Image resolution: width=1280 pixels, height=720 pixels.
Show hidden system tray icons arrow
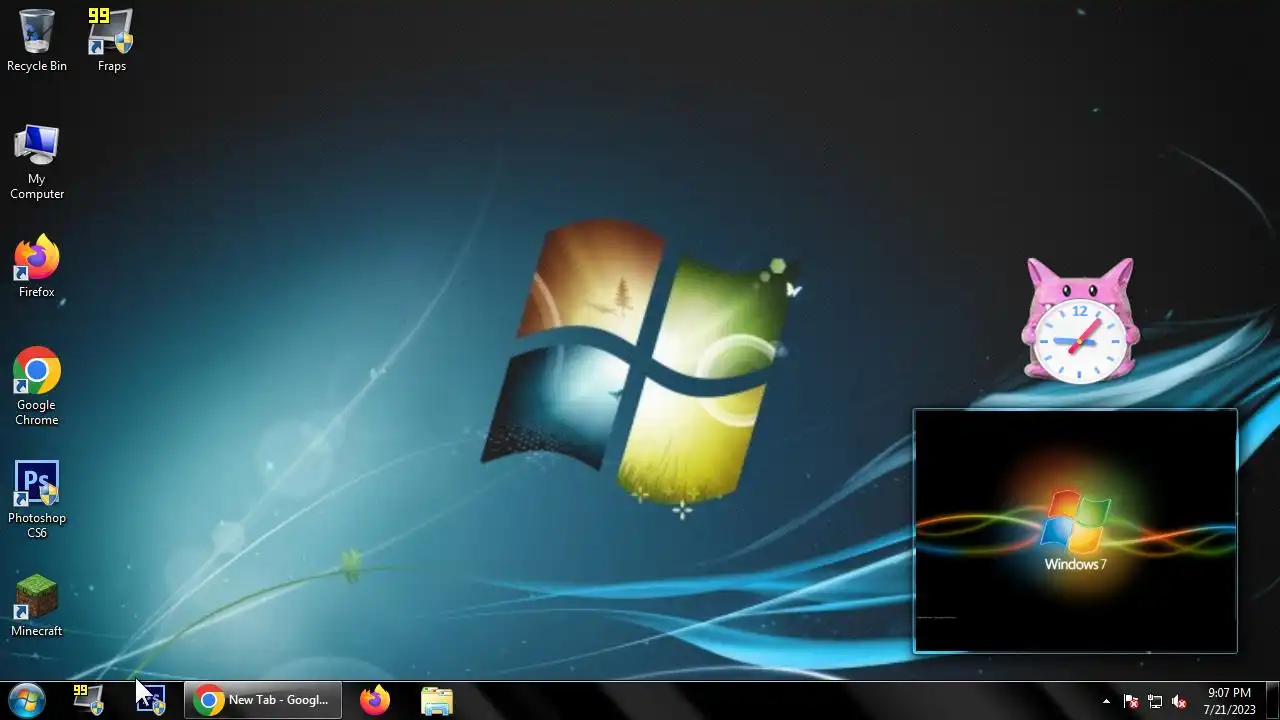pyautogui.click(x=1106, y=701)
